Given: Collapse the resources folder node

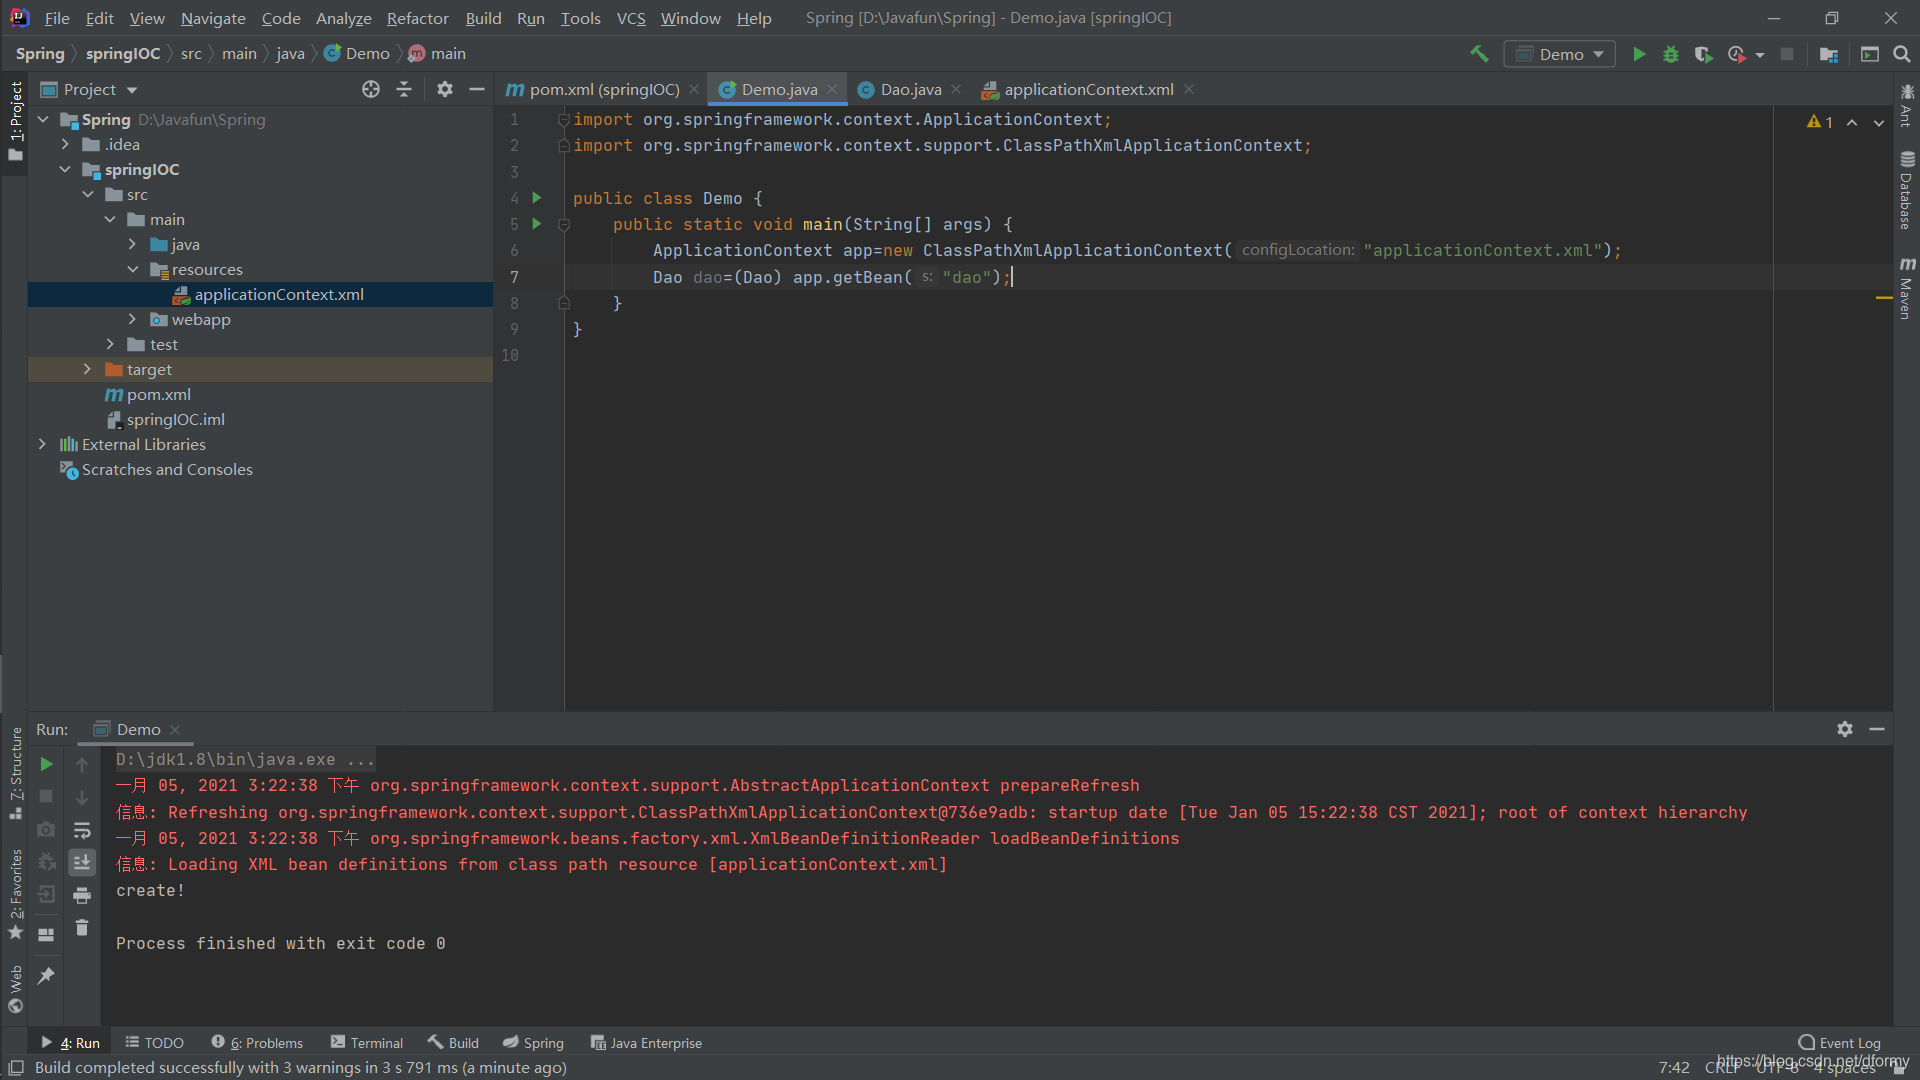Looking at the screenshot, I should click(x=132, y=269).
